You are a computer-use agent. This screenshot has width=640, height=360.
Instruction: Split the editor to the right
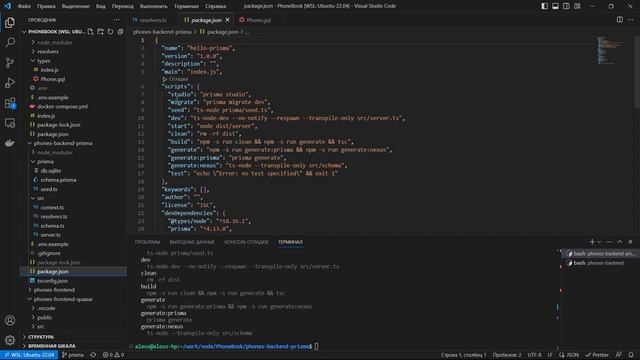coord(620,20)
